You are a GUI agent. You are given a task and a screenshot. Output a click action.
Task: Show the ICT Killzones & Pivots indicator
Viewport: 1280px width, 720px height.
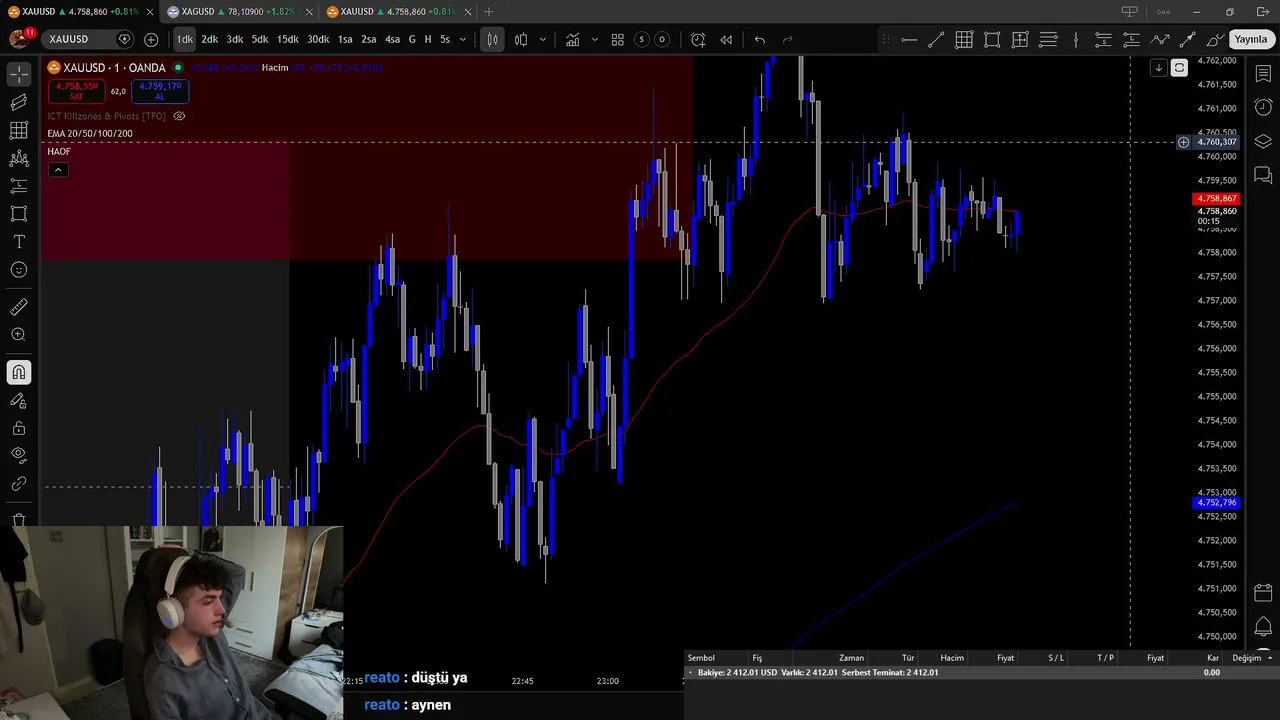[x=179, y=116]
